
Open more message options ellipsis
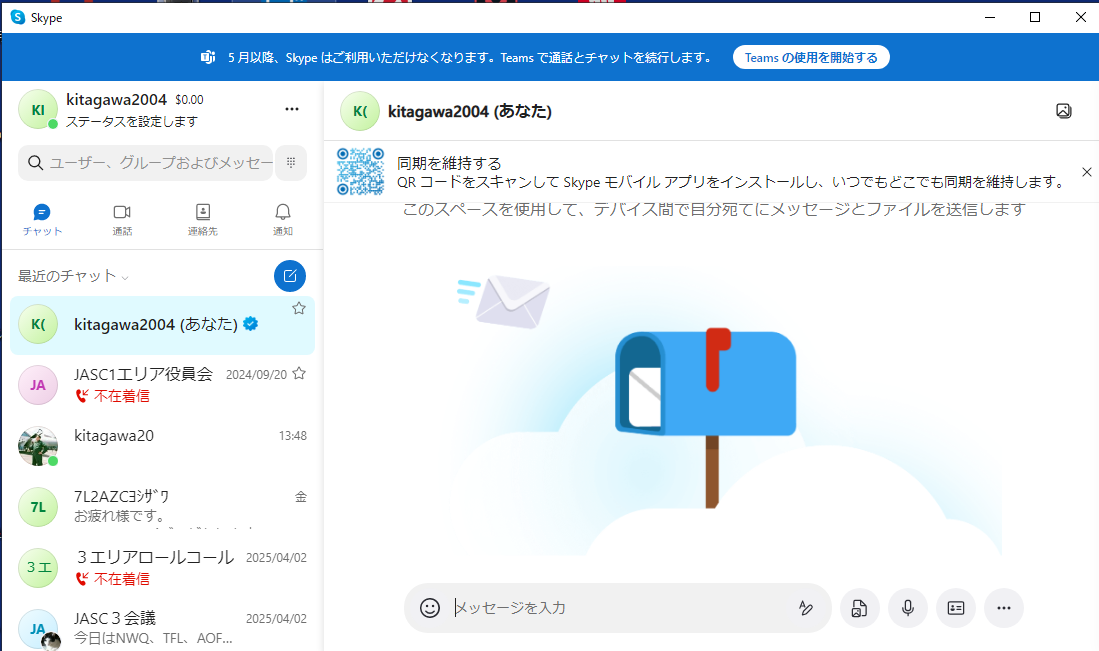(1004, 608)
